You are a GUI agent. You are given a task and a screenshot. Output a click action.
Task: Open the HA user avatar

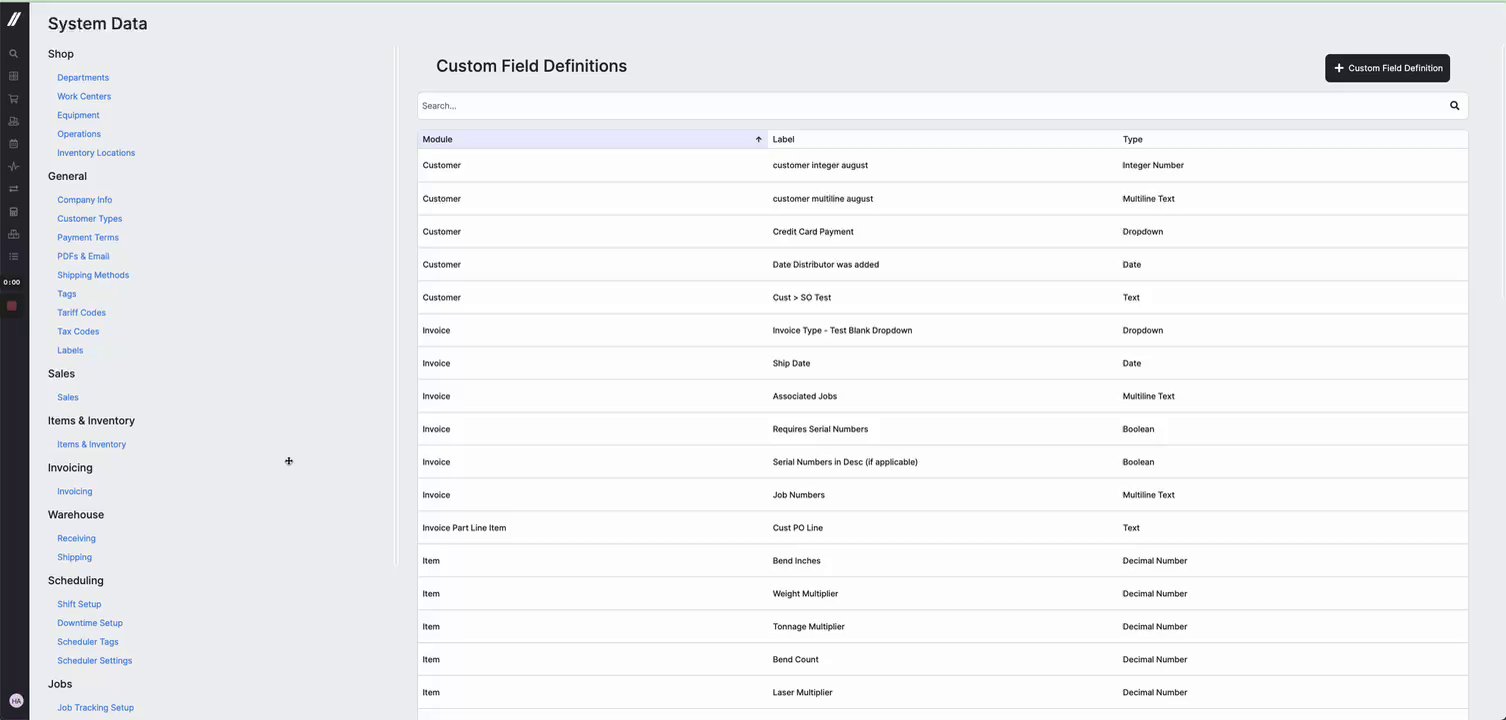point(16,701)
